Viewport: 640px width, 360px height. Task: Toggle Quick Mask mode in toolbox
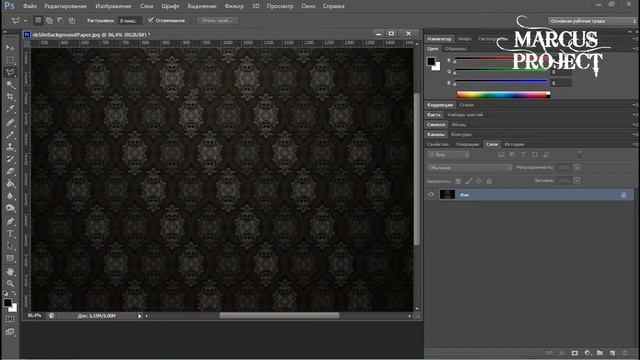point(10,319)
